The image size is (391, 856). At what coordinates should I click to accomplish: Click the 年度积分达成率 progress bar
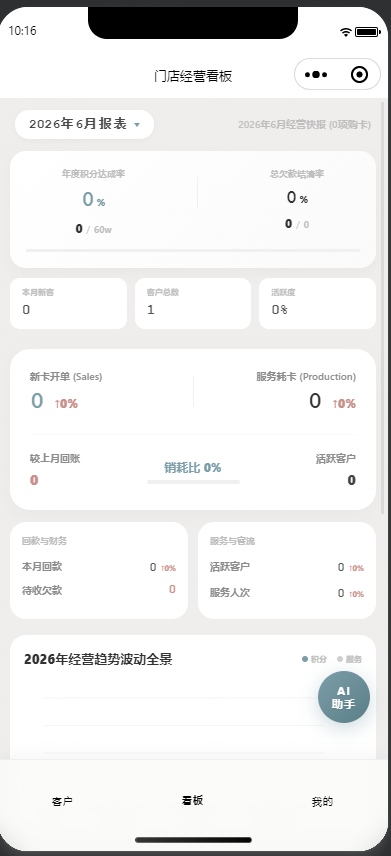(193, 251)
